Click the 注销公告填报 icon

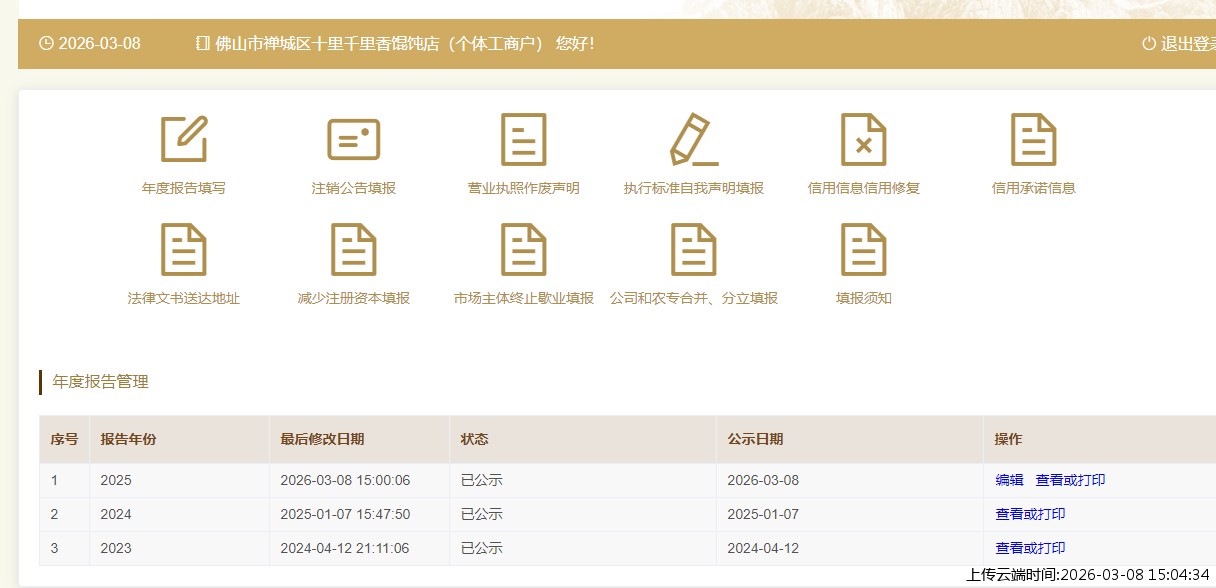tap(354, 139)
